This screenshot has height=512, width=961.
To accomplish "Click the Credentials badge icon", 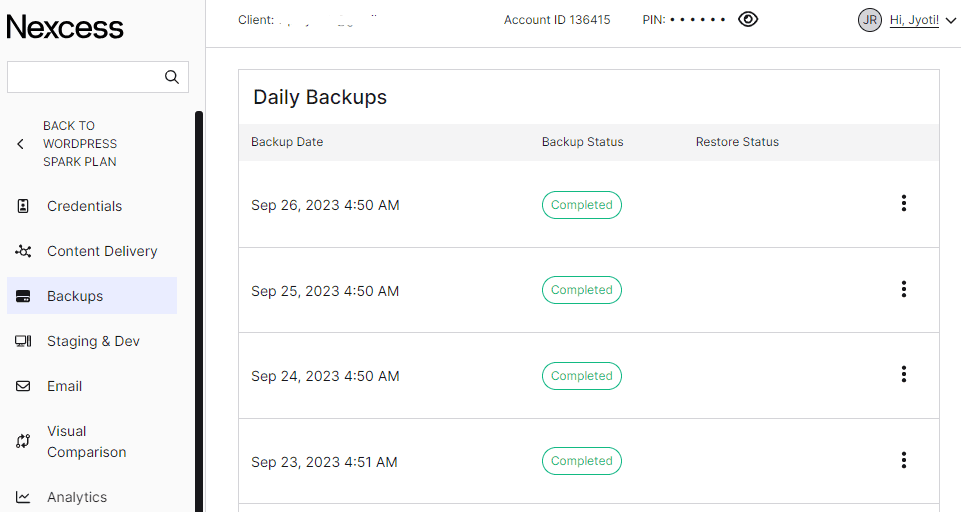I will pyautogui.click(x=23, y=206).
